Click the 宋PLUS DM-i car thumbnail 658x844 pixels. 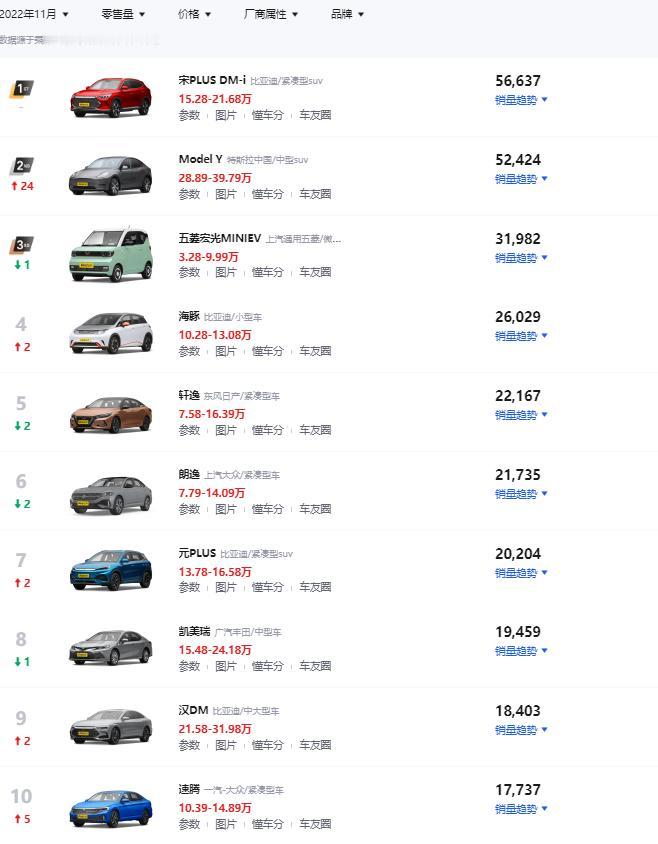tap(110, 97)
